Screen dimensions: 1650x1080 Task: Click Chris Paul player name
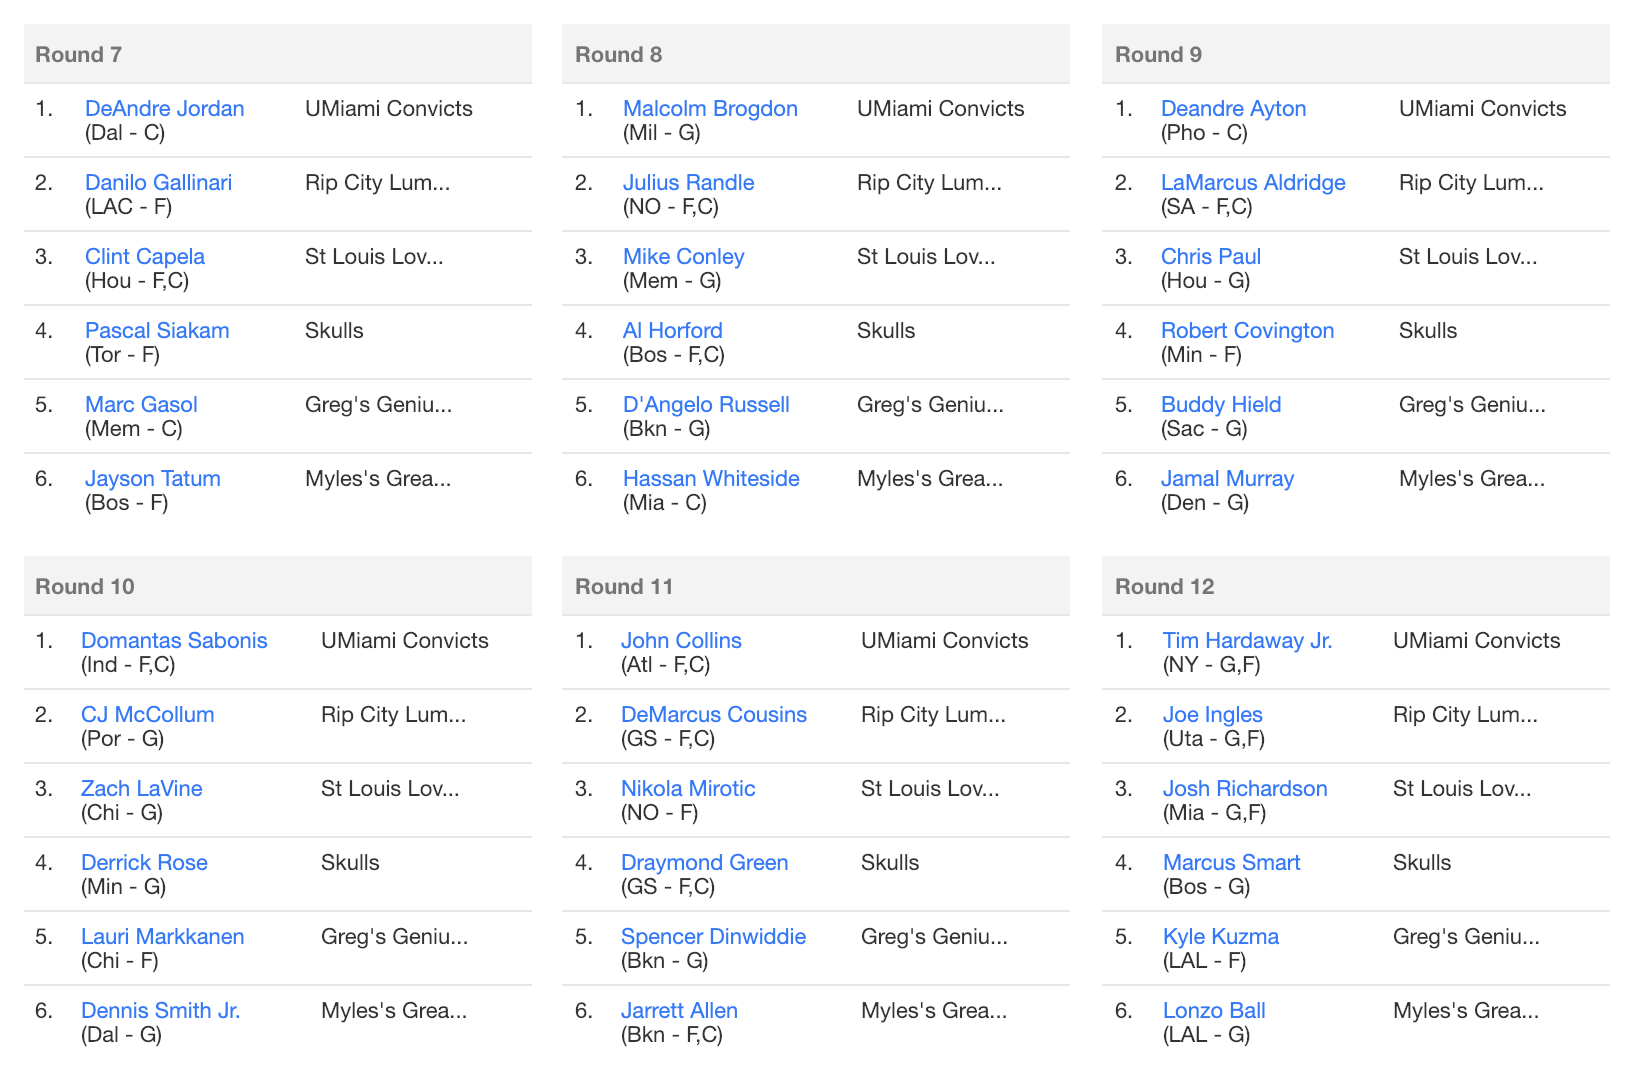pos(1211,256)
